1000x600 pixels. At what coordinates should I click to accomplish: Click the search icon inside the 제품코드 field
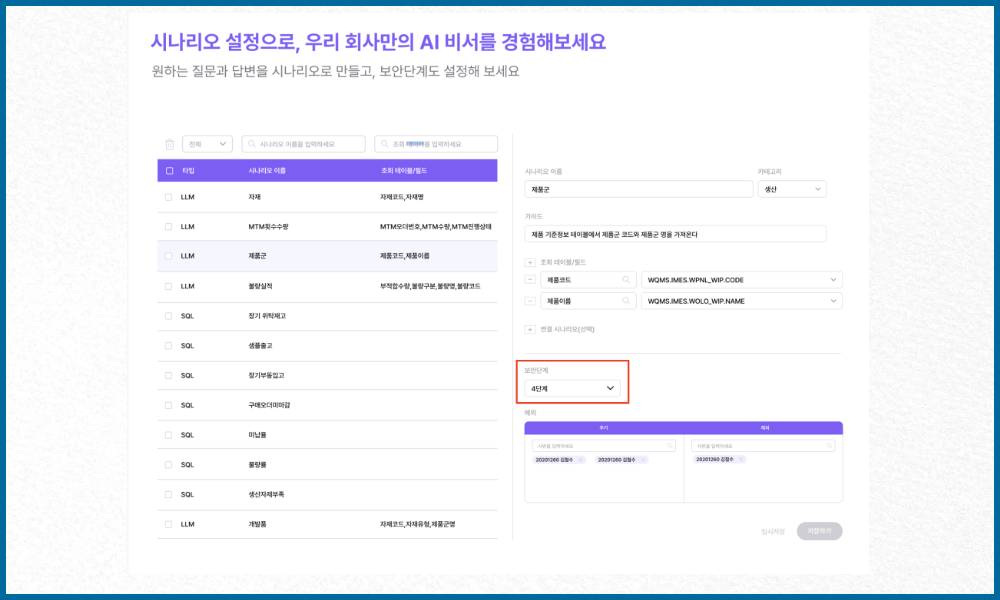626,280
